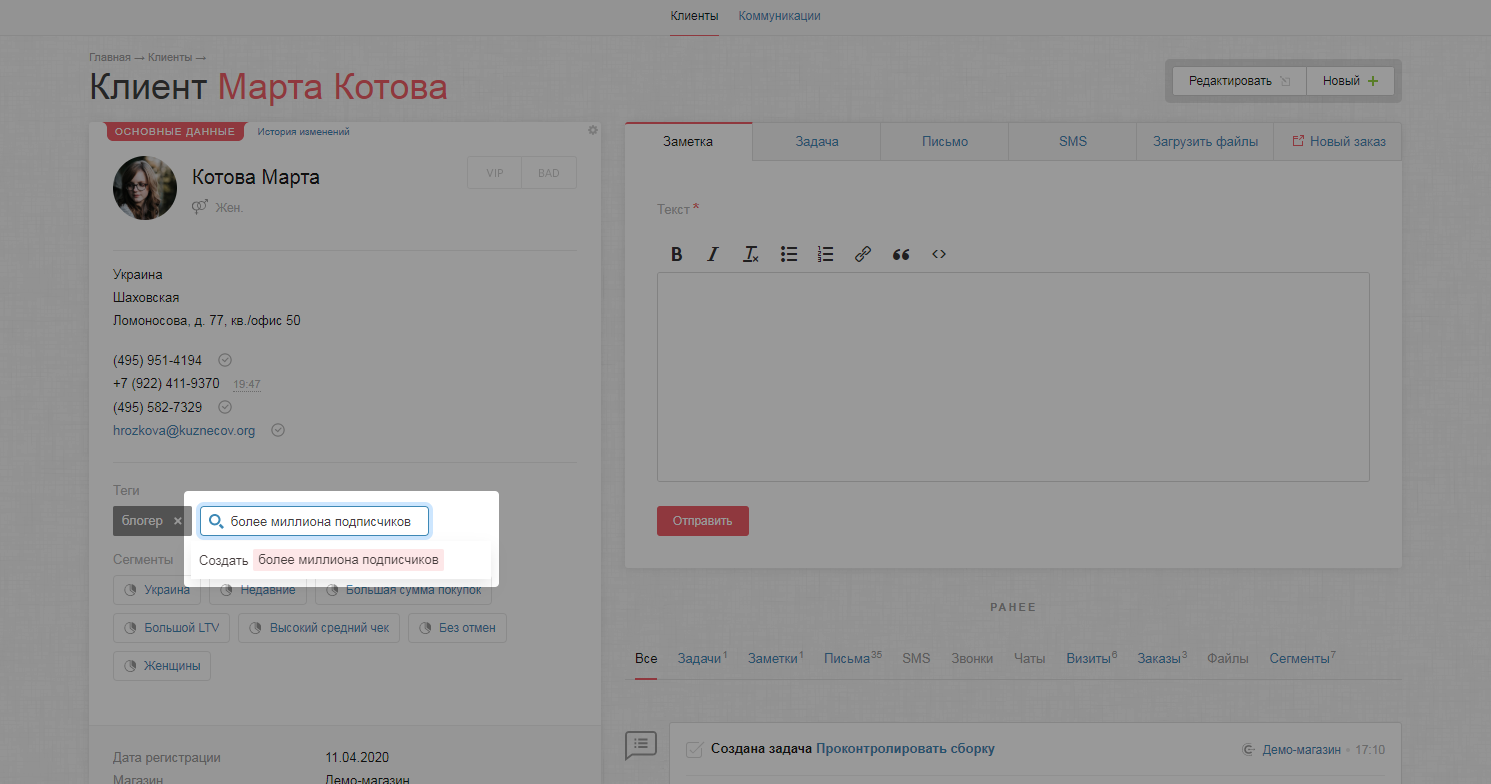Viewport: 1491px width, 784px height.
Task: Click the 'Новый' client button
Action: [1350, 81]
